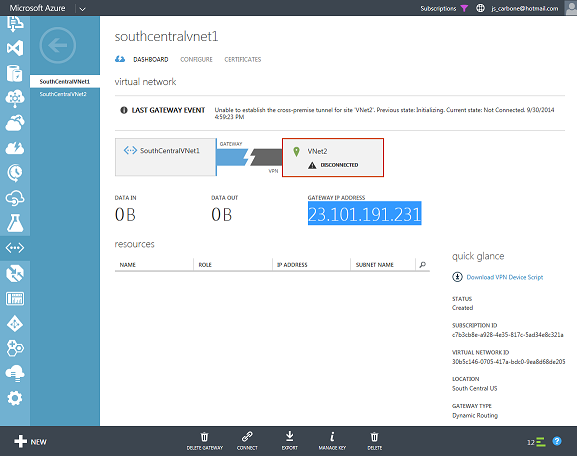Image resolution: width=577 pixels, height=456 pixels.
Task: Open the Machine Learning flask sidebar icon
Action: point(15,223)
